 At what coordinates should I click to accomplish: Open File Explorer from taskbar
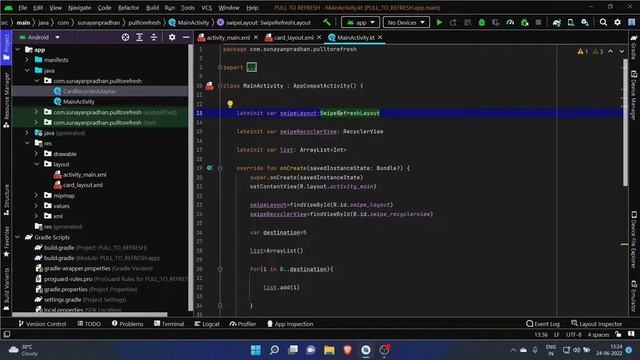329,350
